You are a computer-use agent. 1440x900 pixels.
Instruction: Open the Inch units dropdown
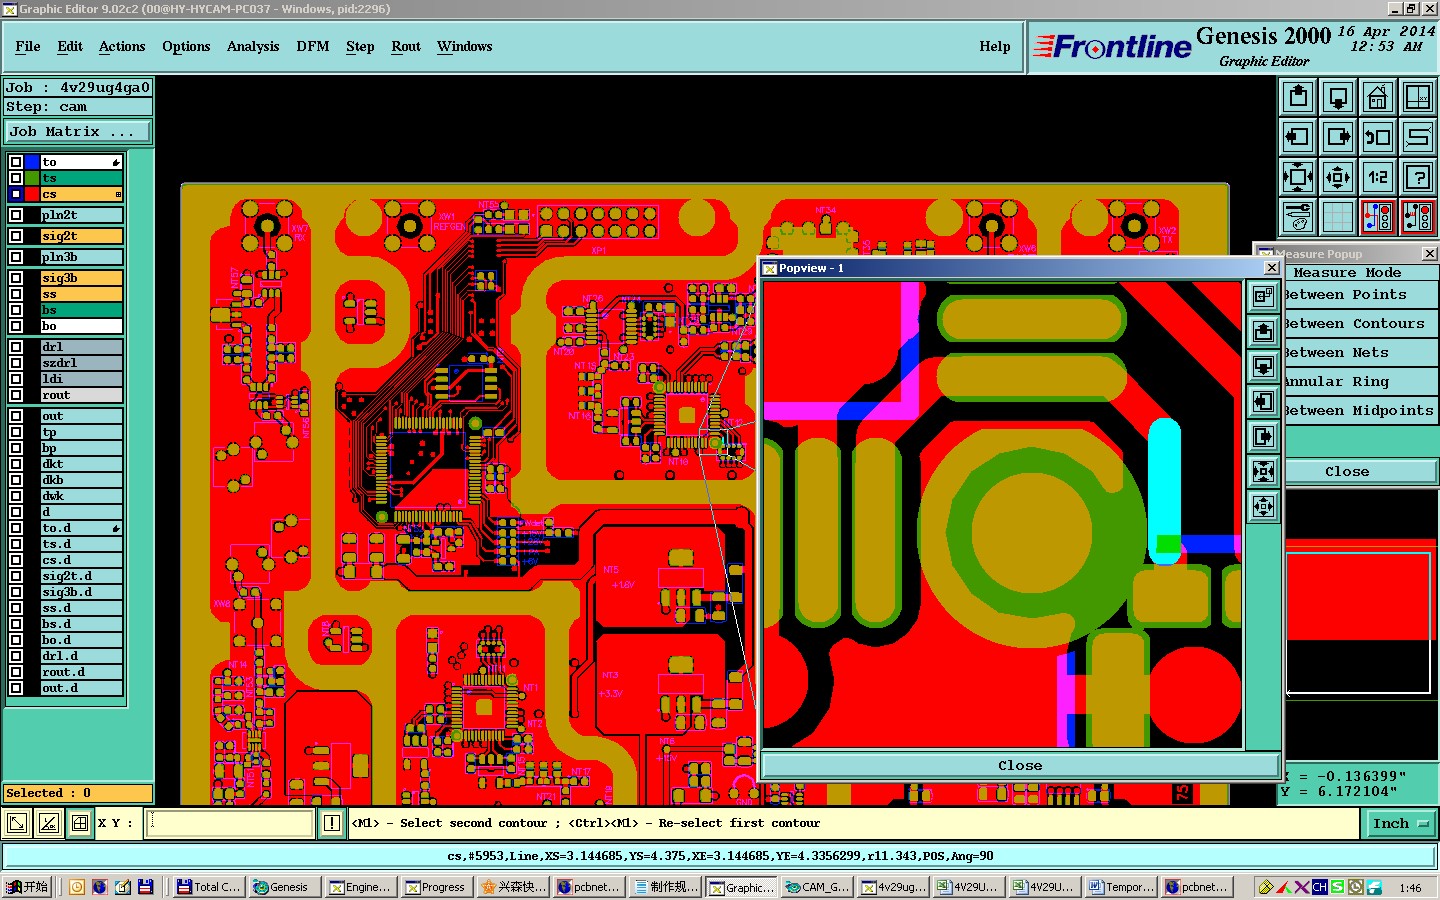click(1399, 823)
